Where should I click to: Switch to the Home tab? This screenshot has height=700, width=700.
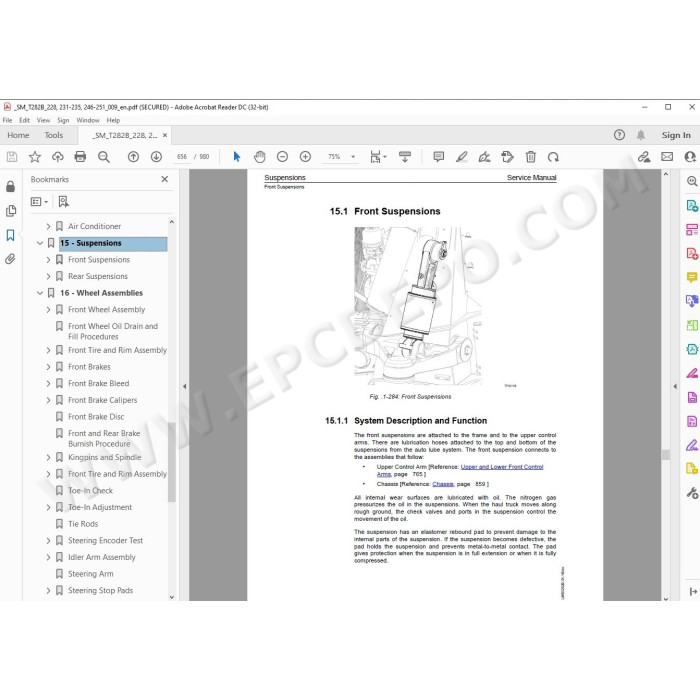tap(18, 135)
